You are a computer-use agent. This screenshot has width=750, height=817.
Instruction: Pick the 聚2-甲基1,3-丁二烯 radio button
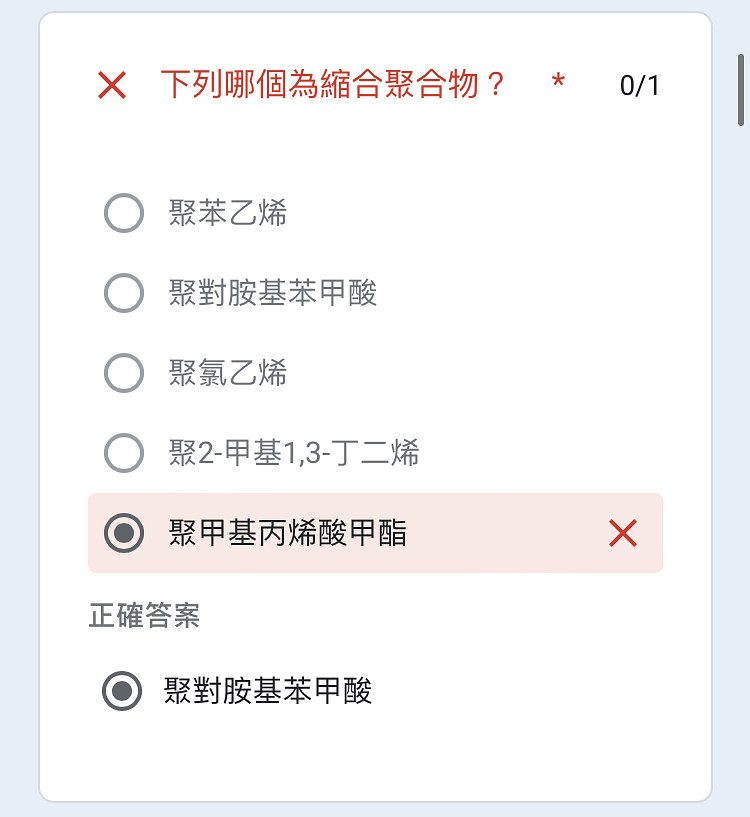click(x=124, y=453)
